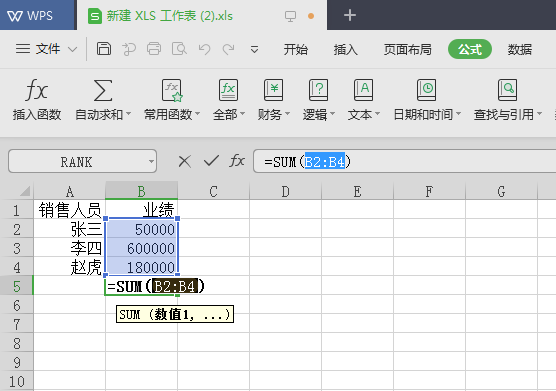
Task: Open Date and Time (日期和时间) functions icon
Action: (x=426, y=90)
